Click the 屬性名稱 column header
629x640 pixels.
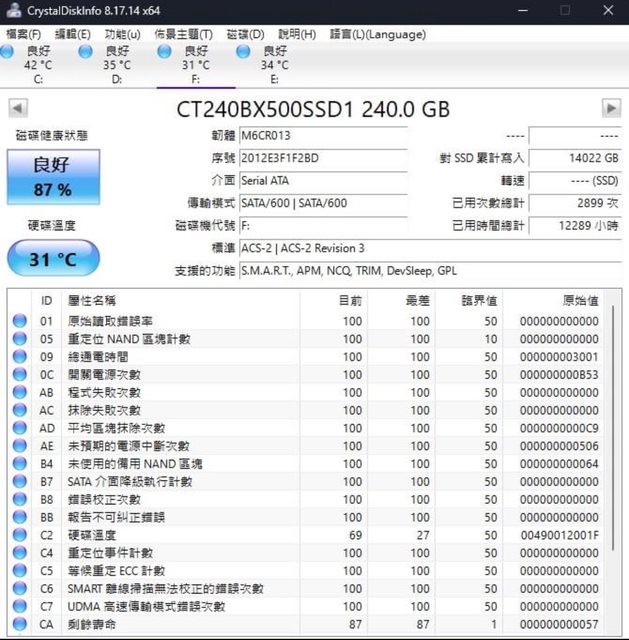coord(91,300)
